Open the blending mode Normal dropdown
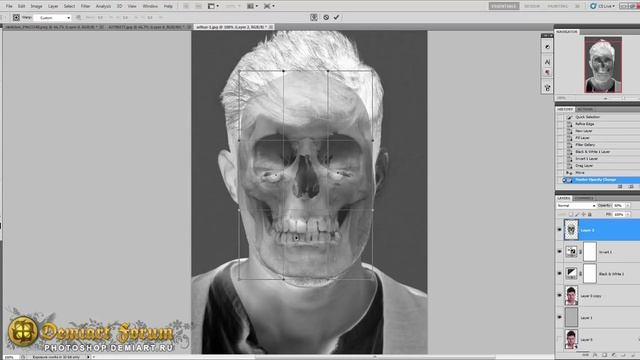 (x=576, y=206)
